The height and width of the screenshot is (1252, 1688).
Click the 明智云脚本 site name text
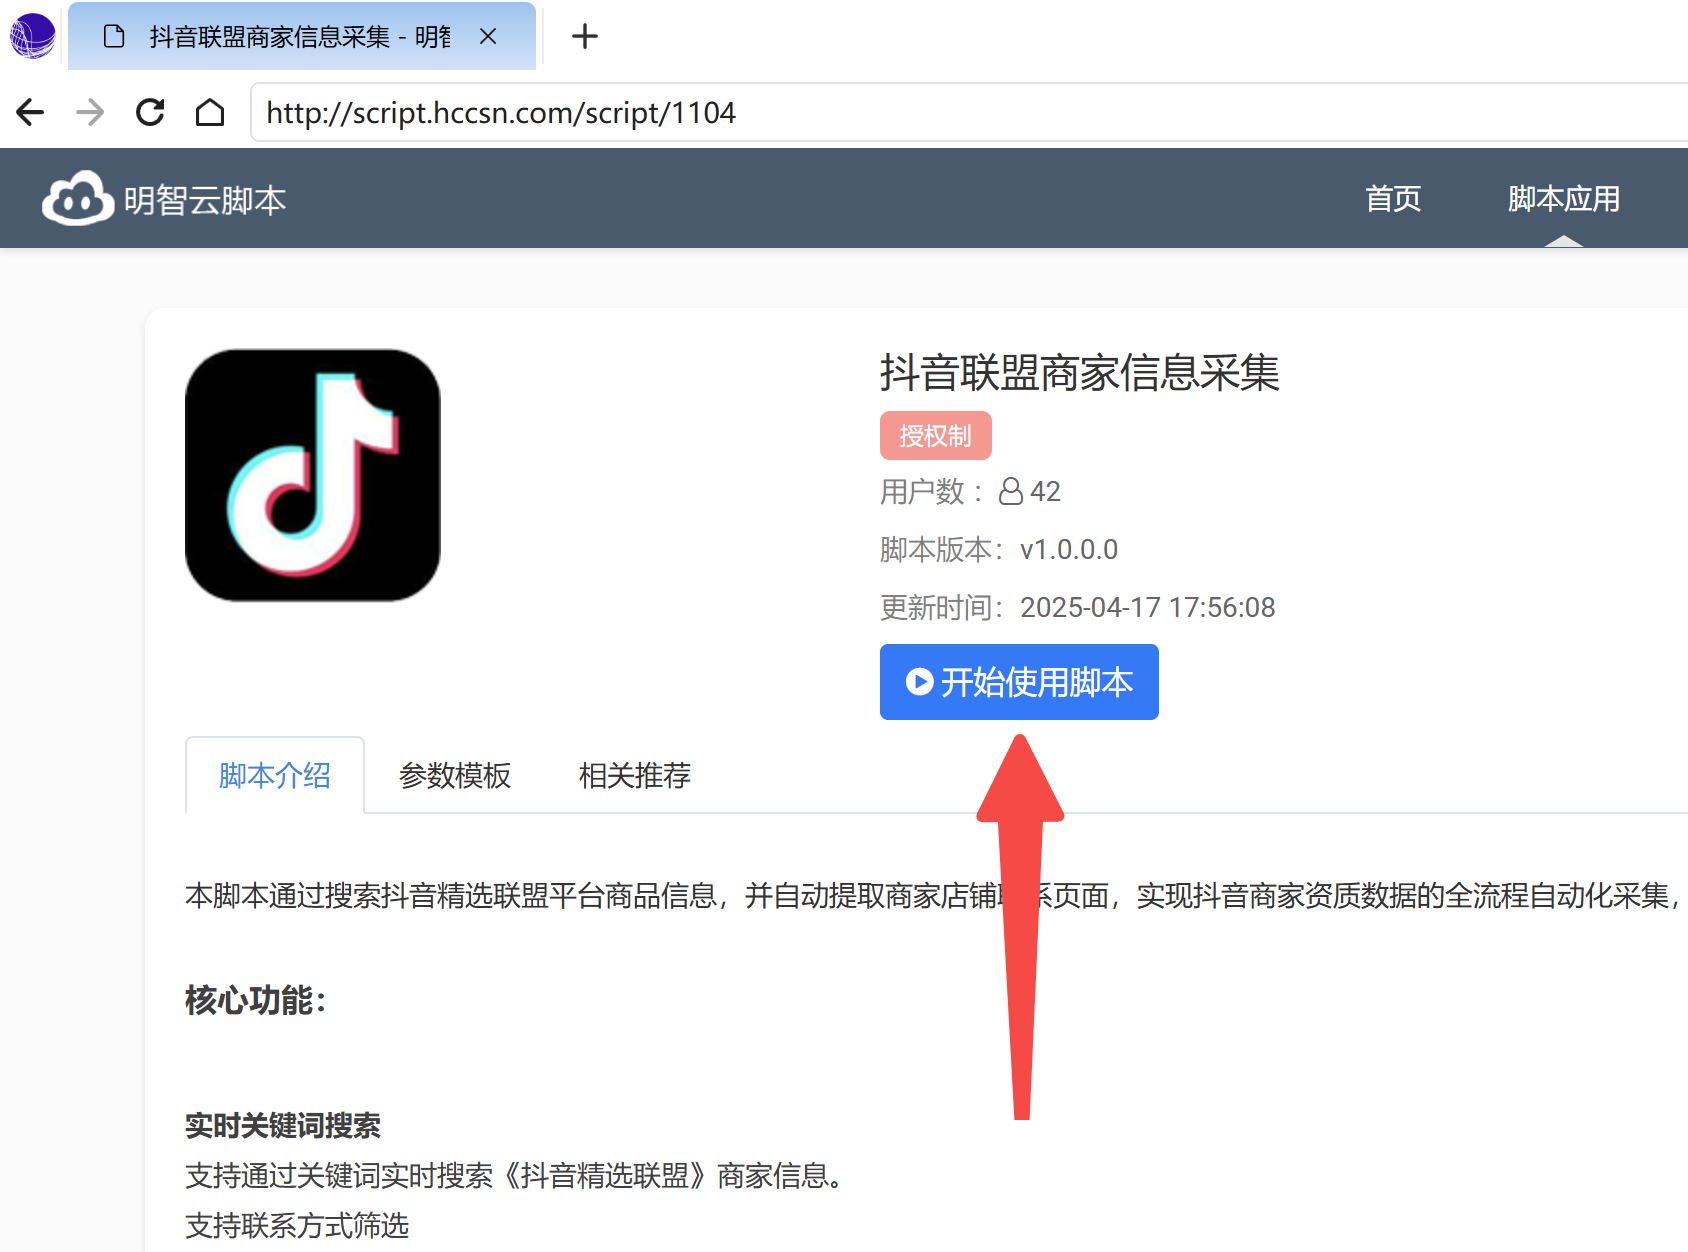tap(205, 201)
